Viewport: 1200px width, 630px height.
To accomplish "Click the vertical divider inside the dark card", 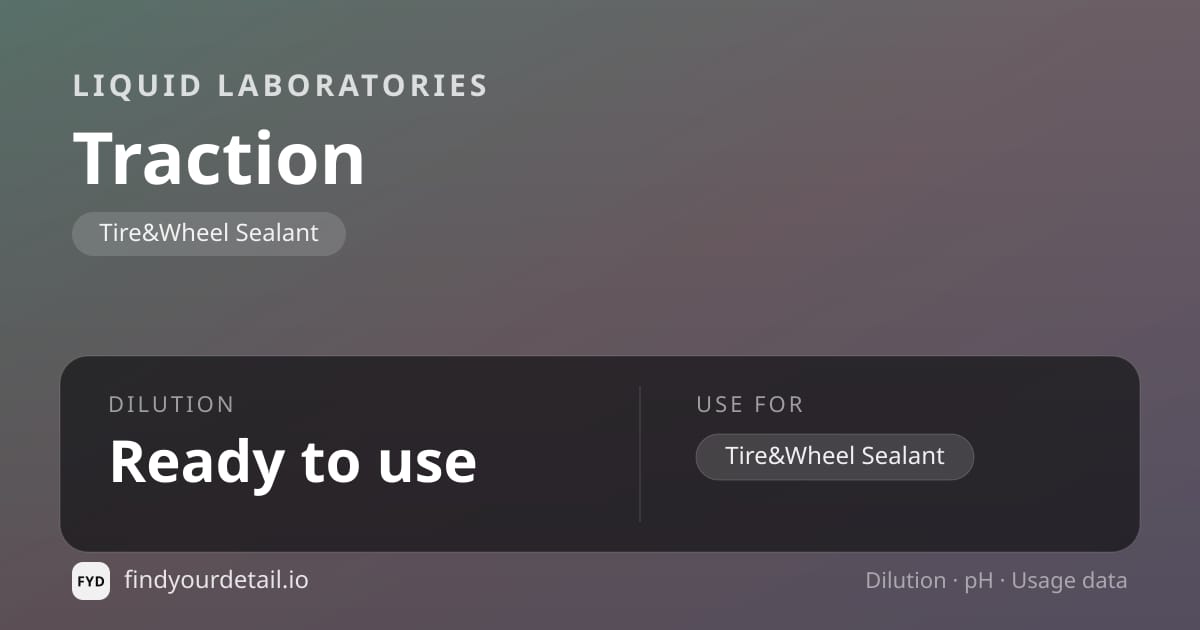I will (x=640, y=454).
